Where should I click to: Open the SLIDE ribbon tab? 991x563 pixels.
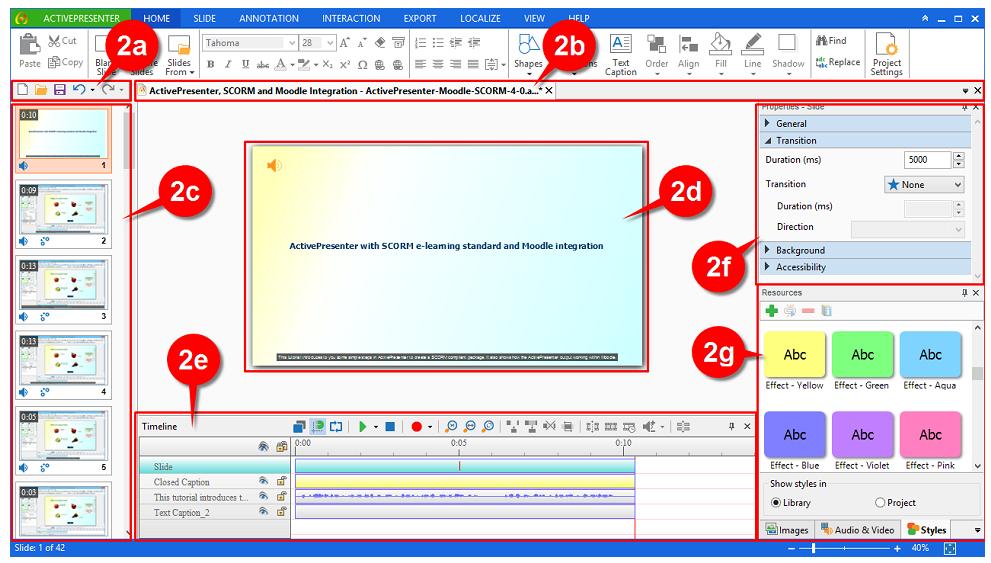pyautogui.click(x=204, y=18)
